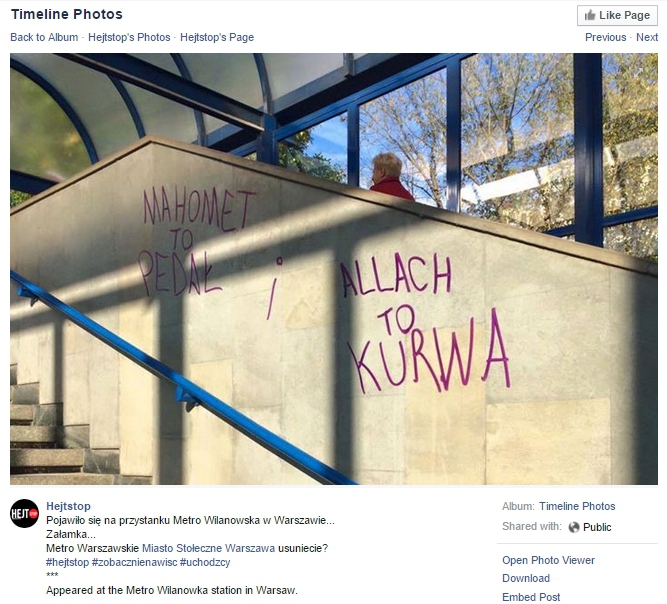Click the thumbs-up icon on Like Page

tap(590, 15)
